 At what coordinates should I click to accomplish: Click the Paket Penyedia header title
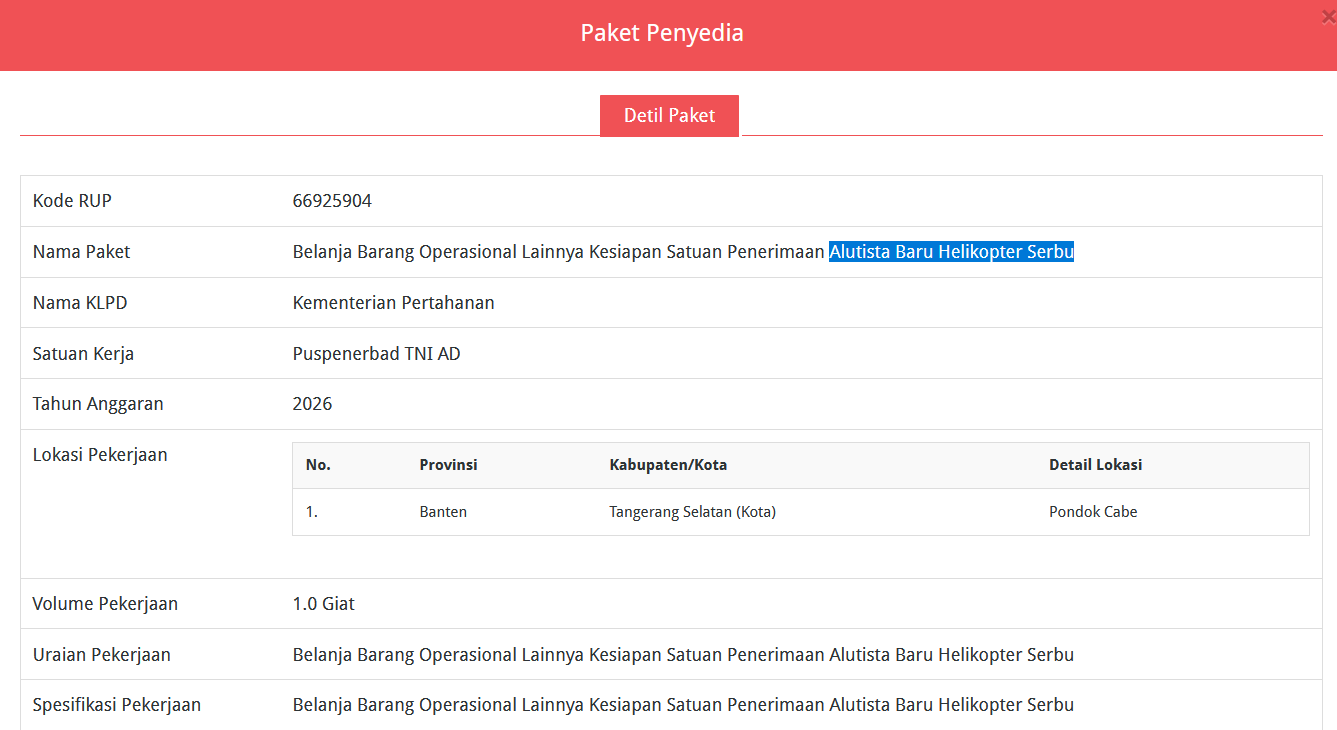[x=662, y=33]
